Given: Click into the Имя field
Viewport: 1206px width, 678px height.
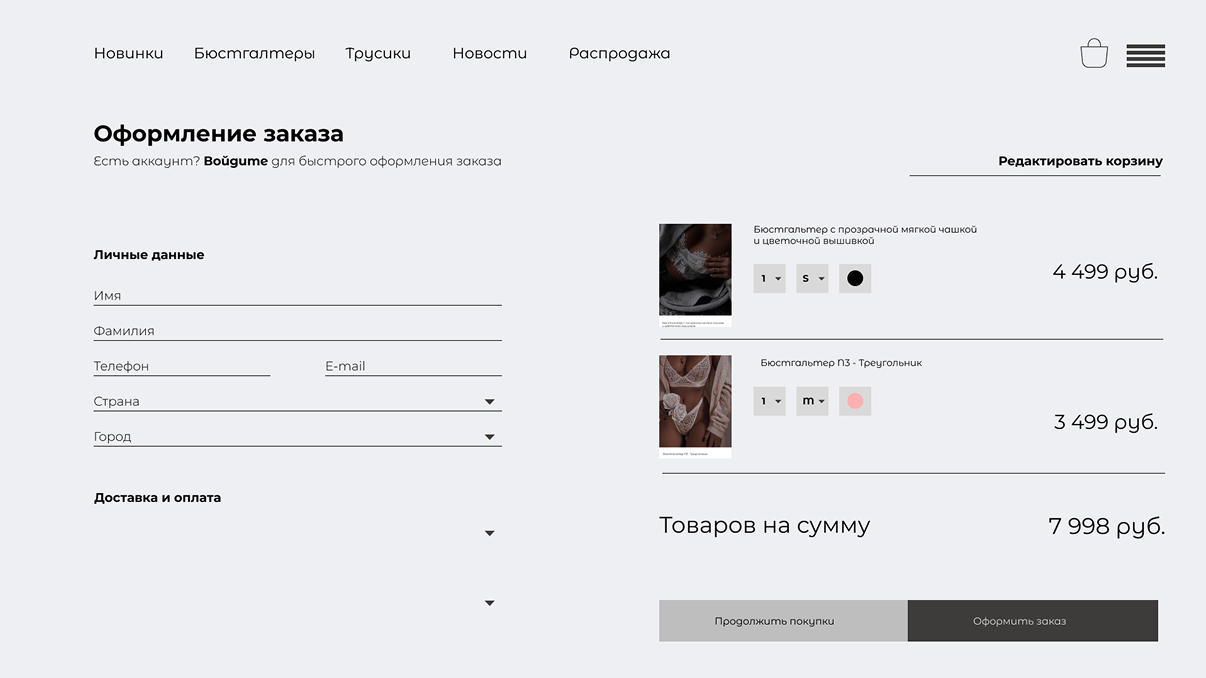Looking at the screenshot, I should [297, 295].
